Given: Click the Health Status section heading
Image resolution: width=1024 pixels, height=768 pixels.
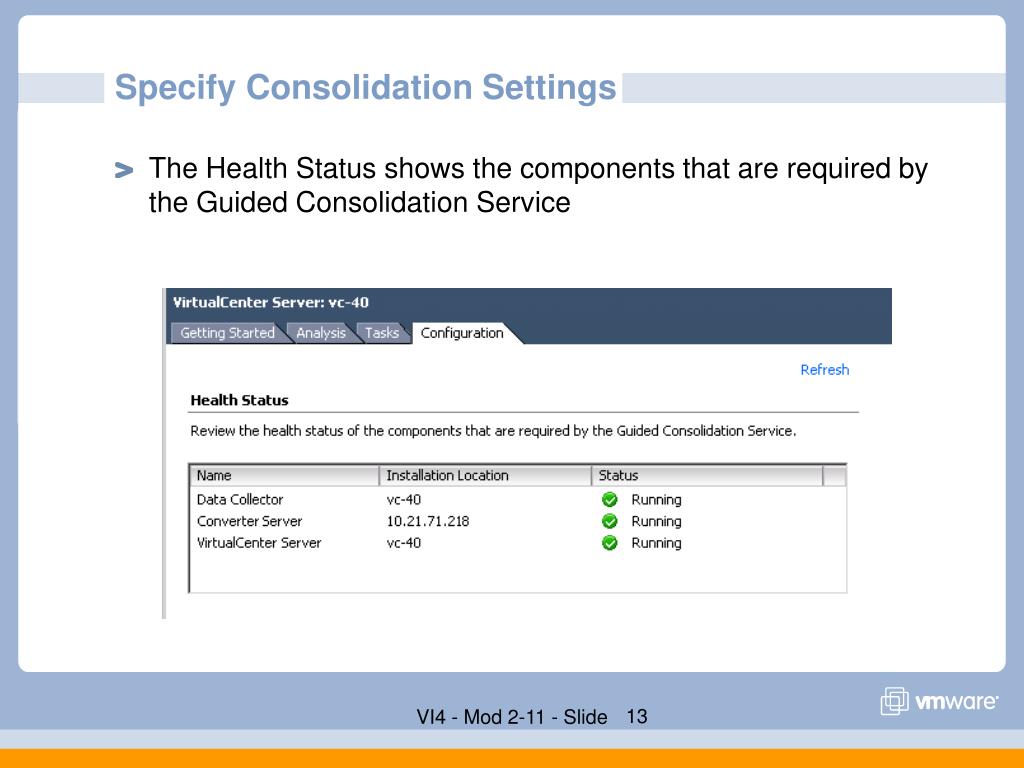Looking at the screenshot, I should pyautogui.click(x=239, y=400).
